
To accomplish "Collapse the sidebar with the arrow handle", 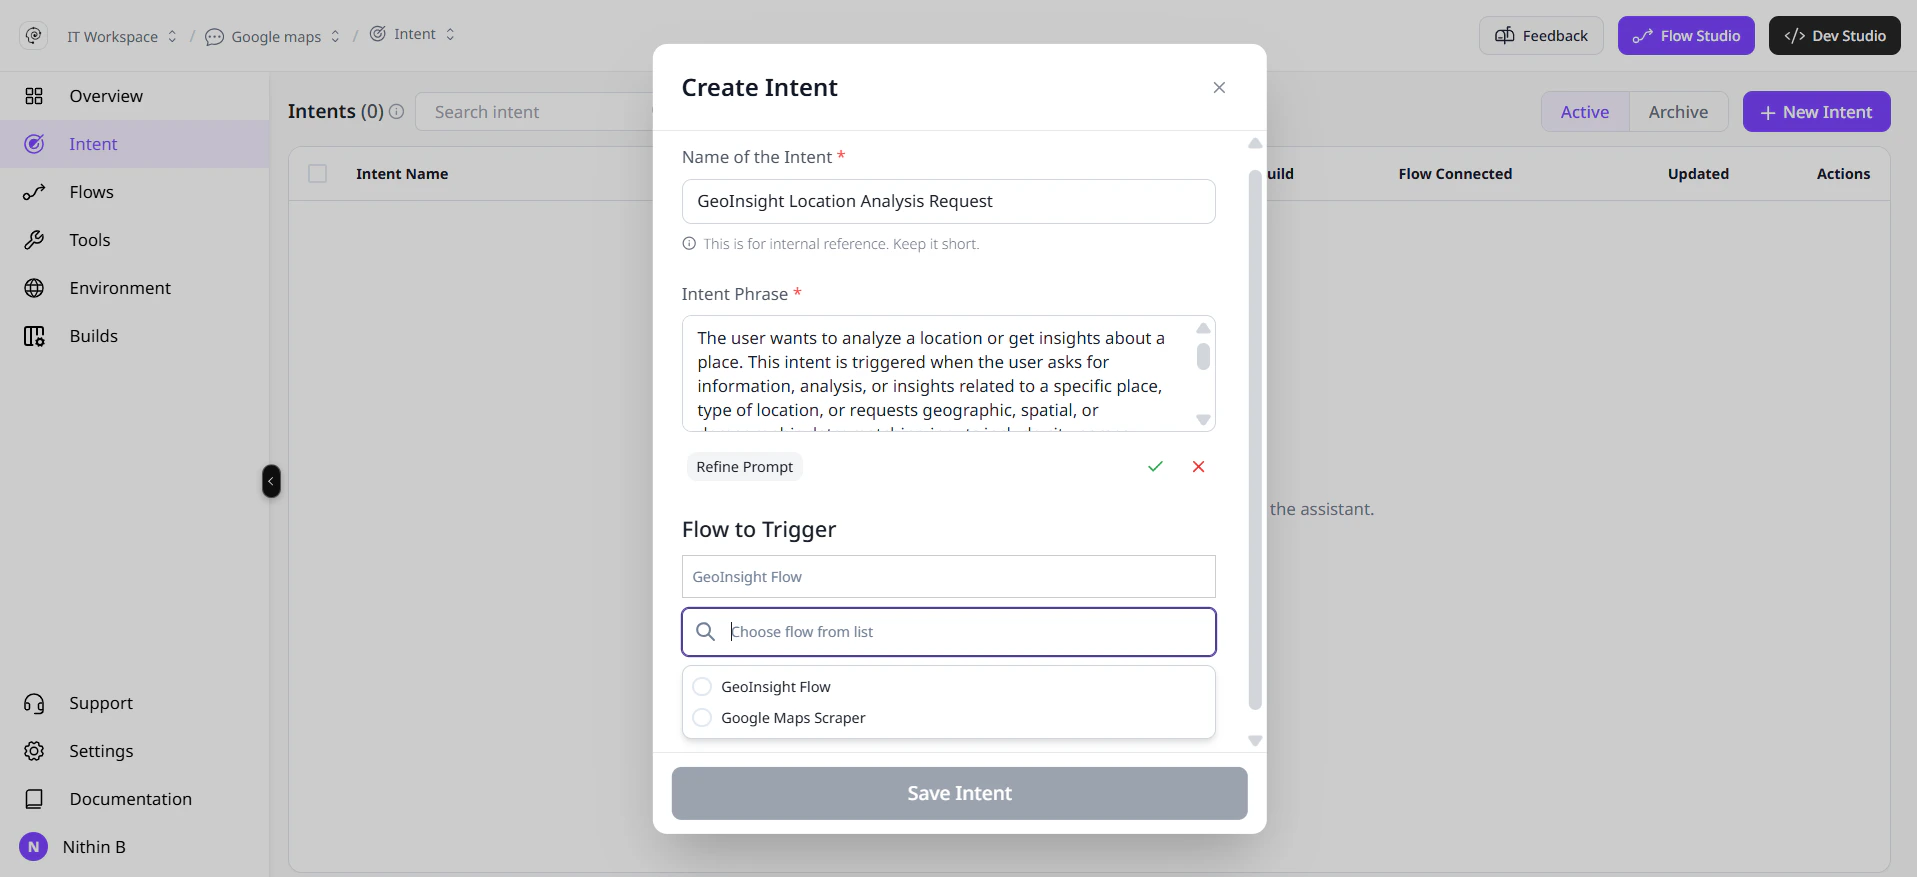I will click(x=271, y=481).
